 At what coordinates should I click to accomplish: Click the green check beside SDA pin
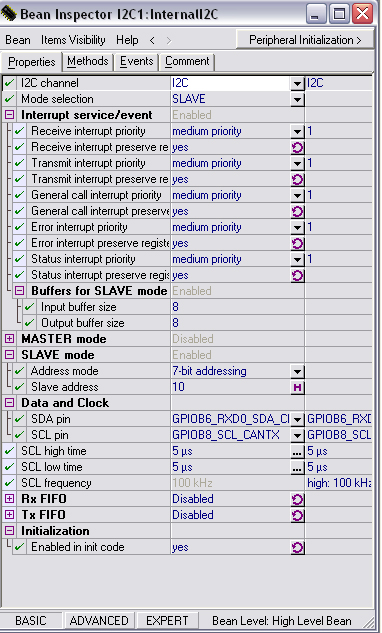click(19, 419)
